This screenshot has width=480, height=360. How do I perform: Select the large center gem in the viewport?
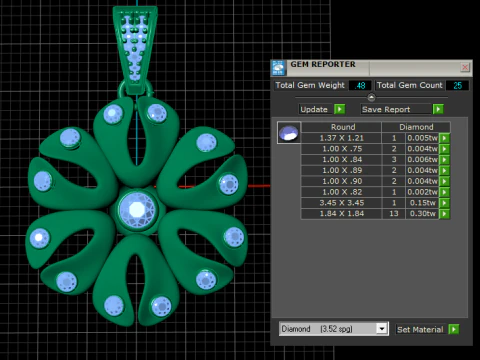pyautogui.click(x=137, y=210)
